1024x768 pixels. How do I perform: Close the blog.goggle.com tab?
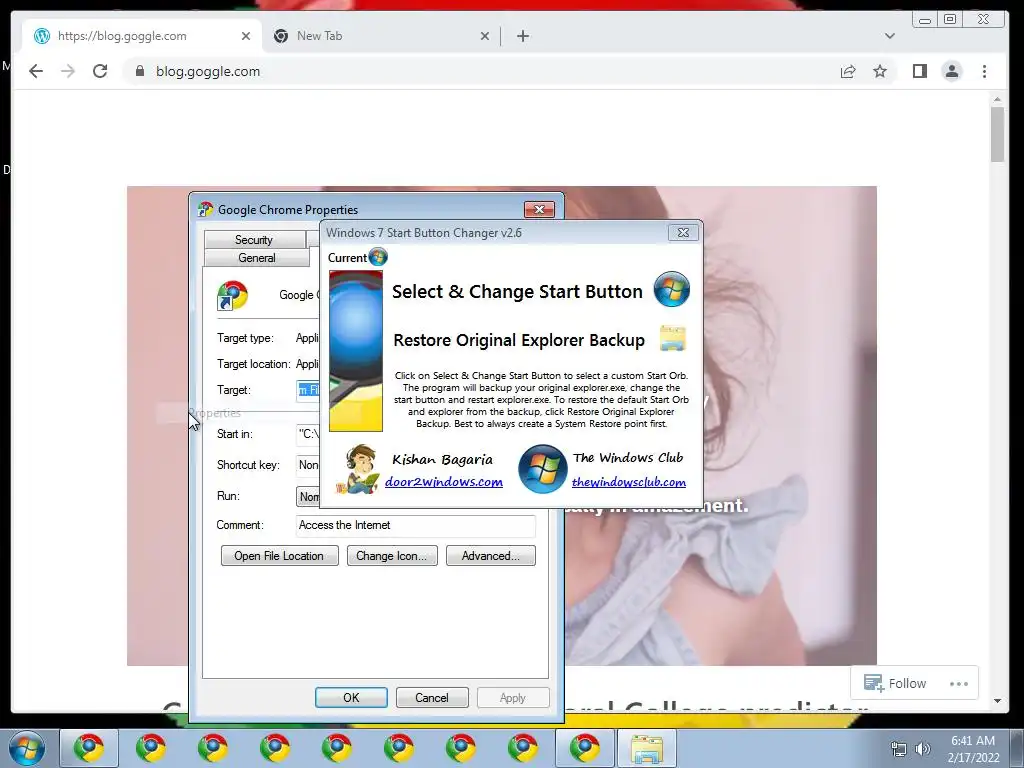coord(246,36)
